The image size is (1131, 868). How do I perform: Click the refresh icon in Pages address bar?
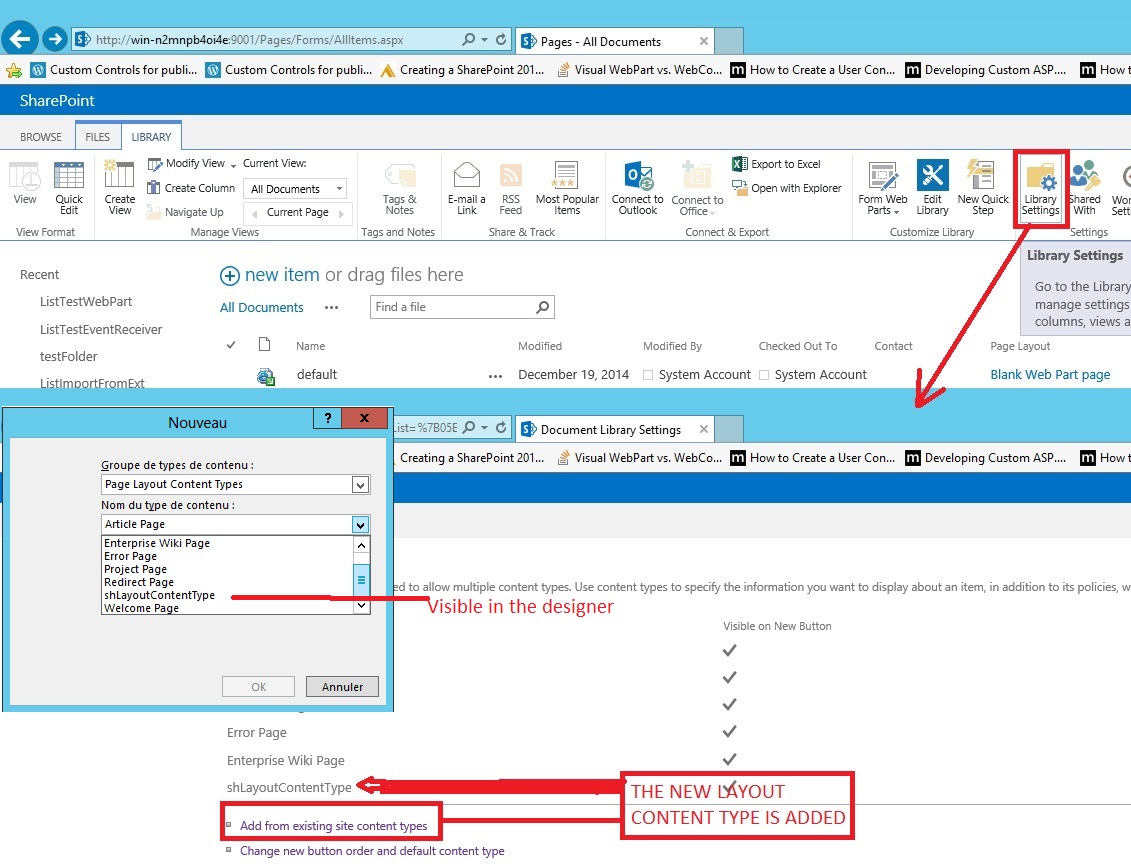501,39
